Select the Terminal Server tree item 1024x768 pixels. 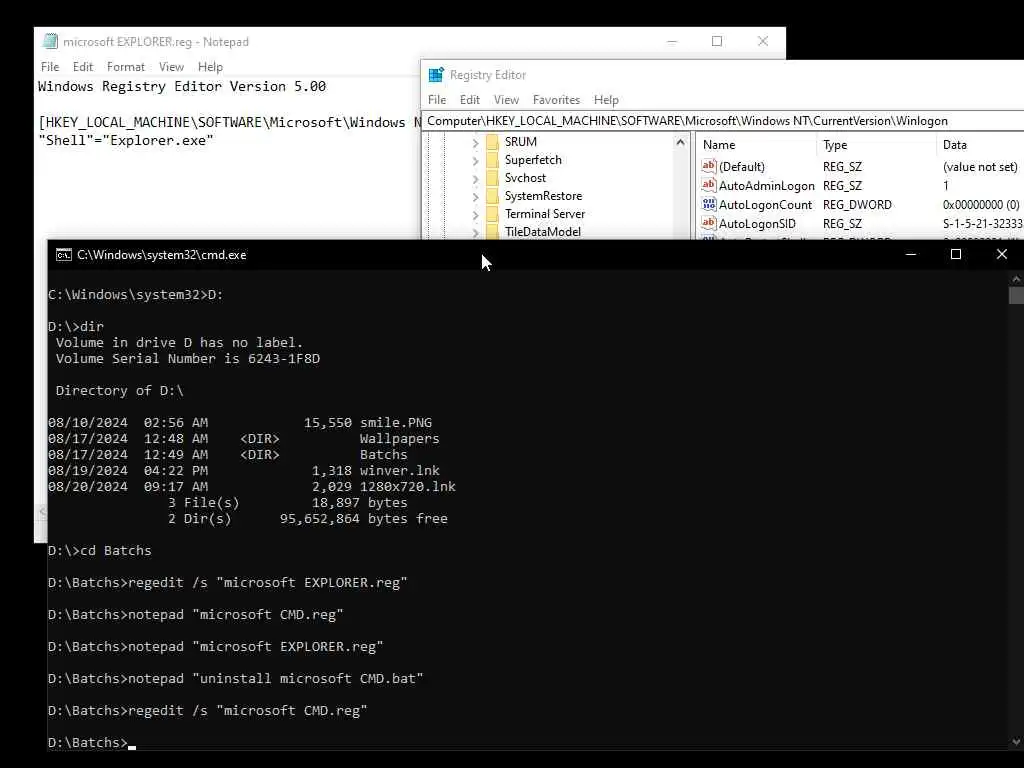[545, 214]
